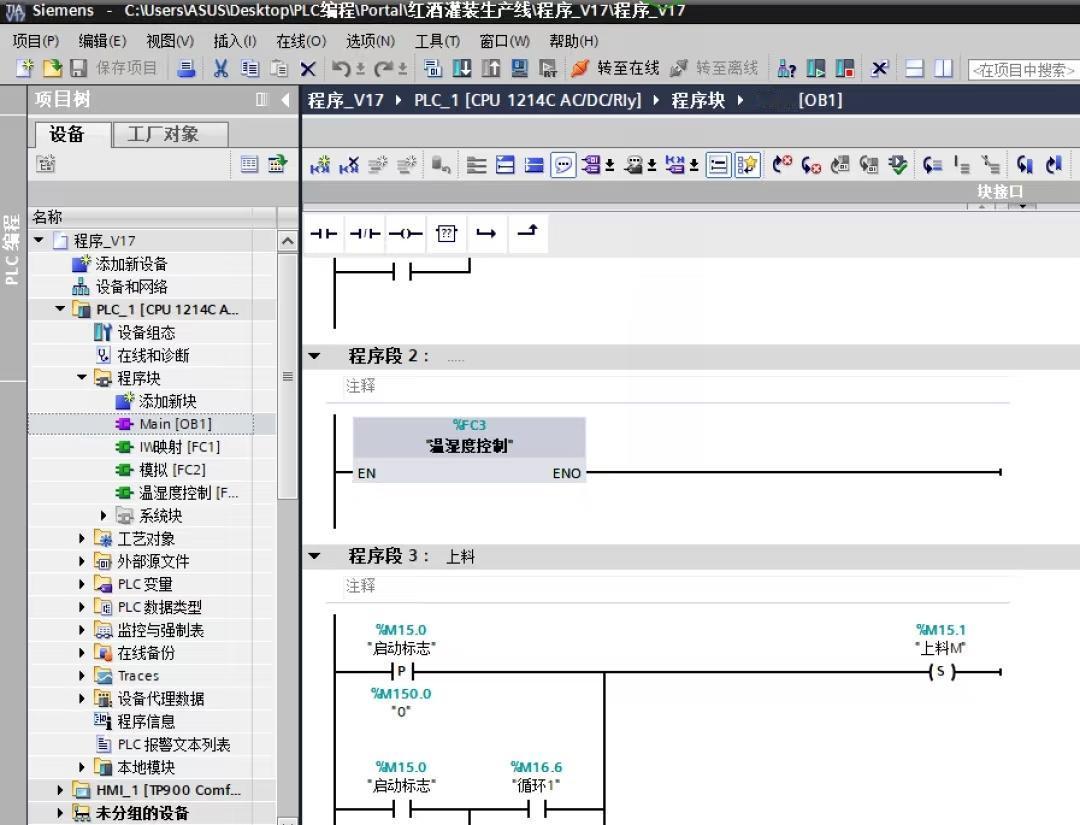Toggle the favorites star icon in editor
This screenshot has width=1080, height=825.
(747, 165)
